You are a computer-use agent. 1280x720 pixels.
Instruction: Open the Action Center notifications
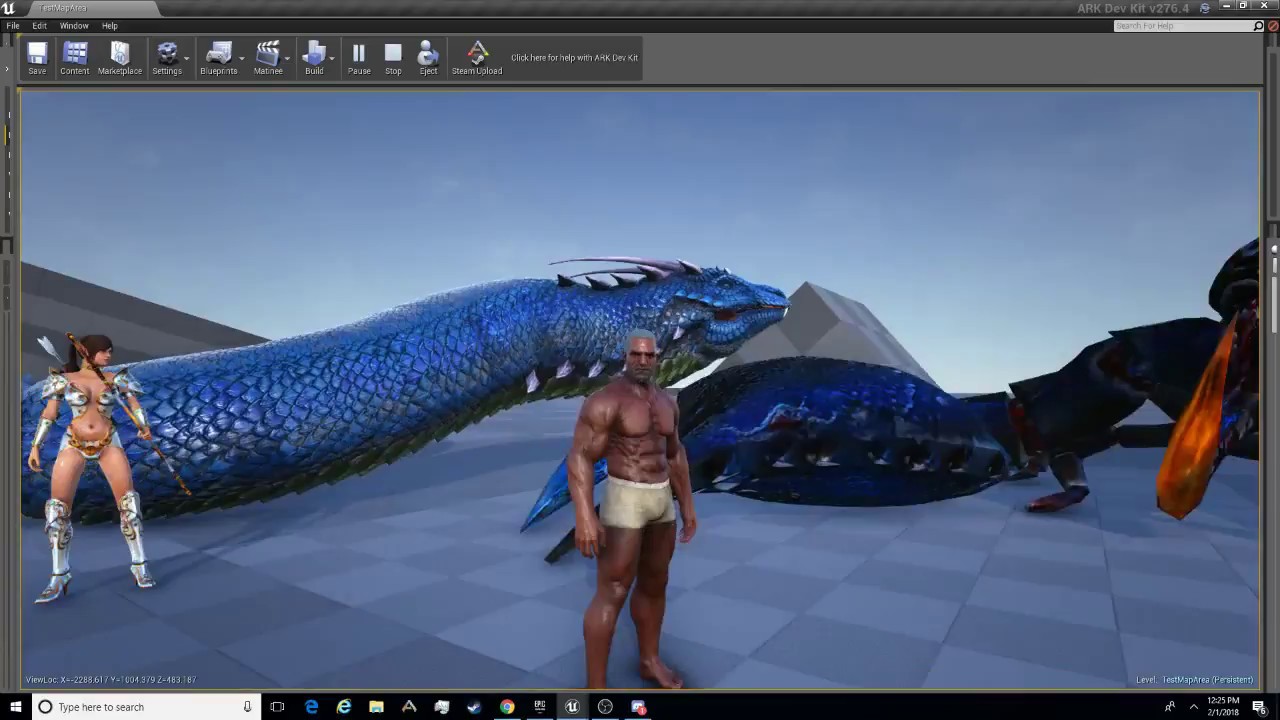pyautogui.click(x=1259, y=707)
